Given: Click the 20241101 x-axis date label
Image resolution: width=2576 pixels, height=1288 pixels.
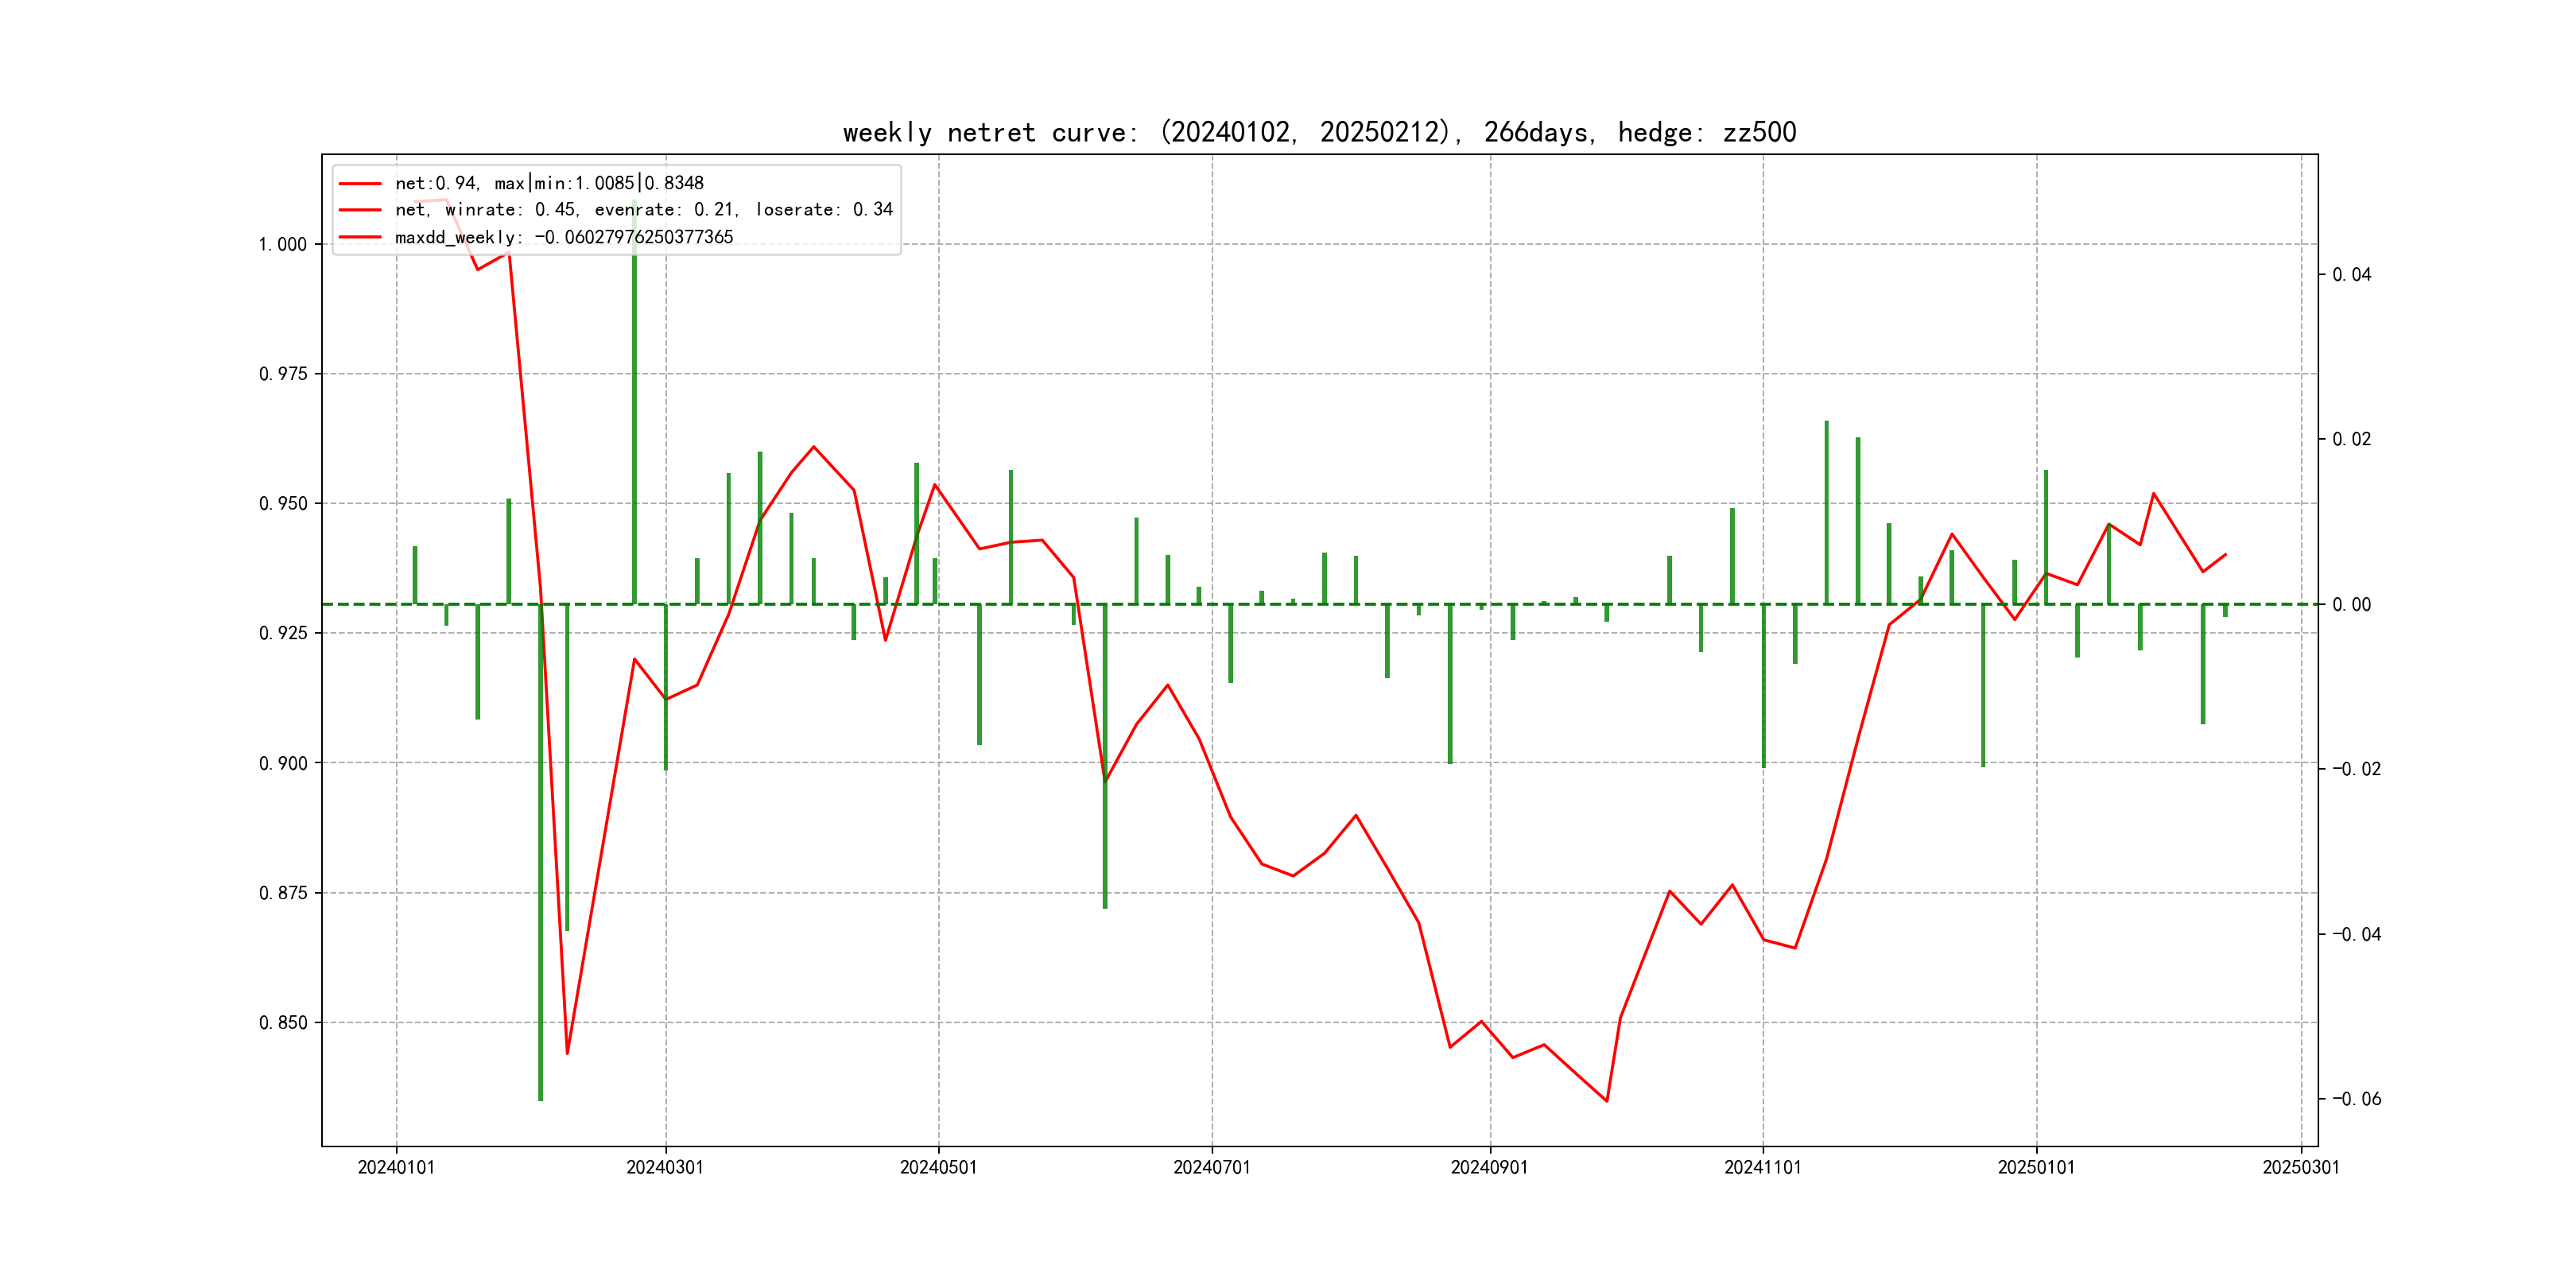Looking at the screenshot, I should tap(1763, 1167).
